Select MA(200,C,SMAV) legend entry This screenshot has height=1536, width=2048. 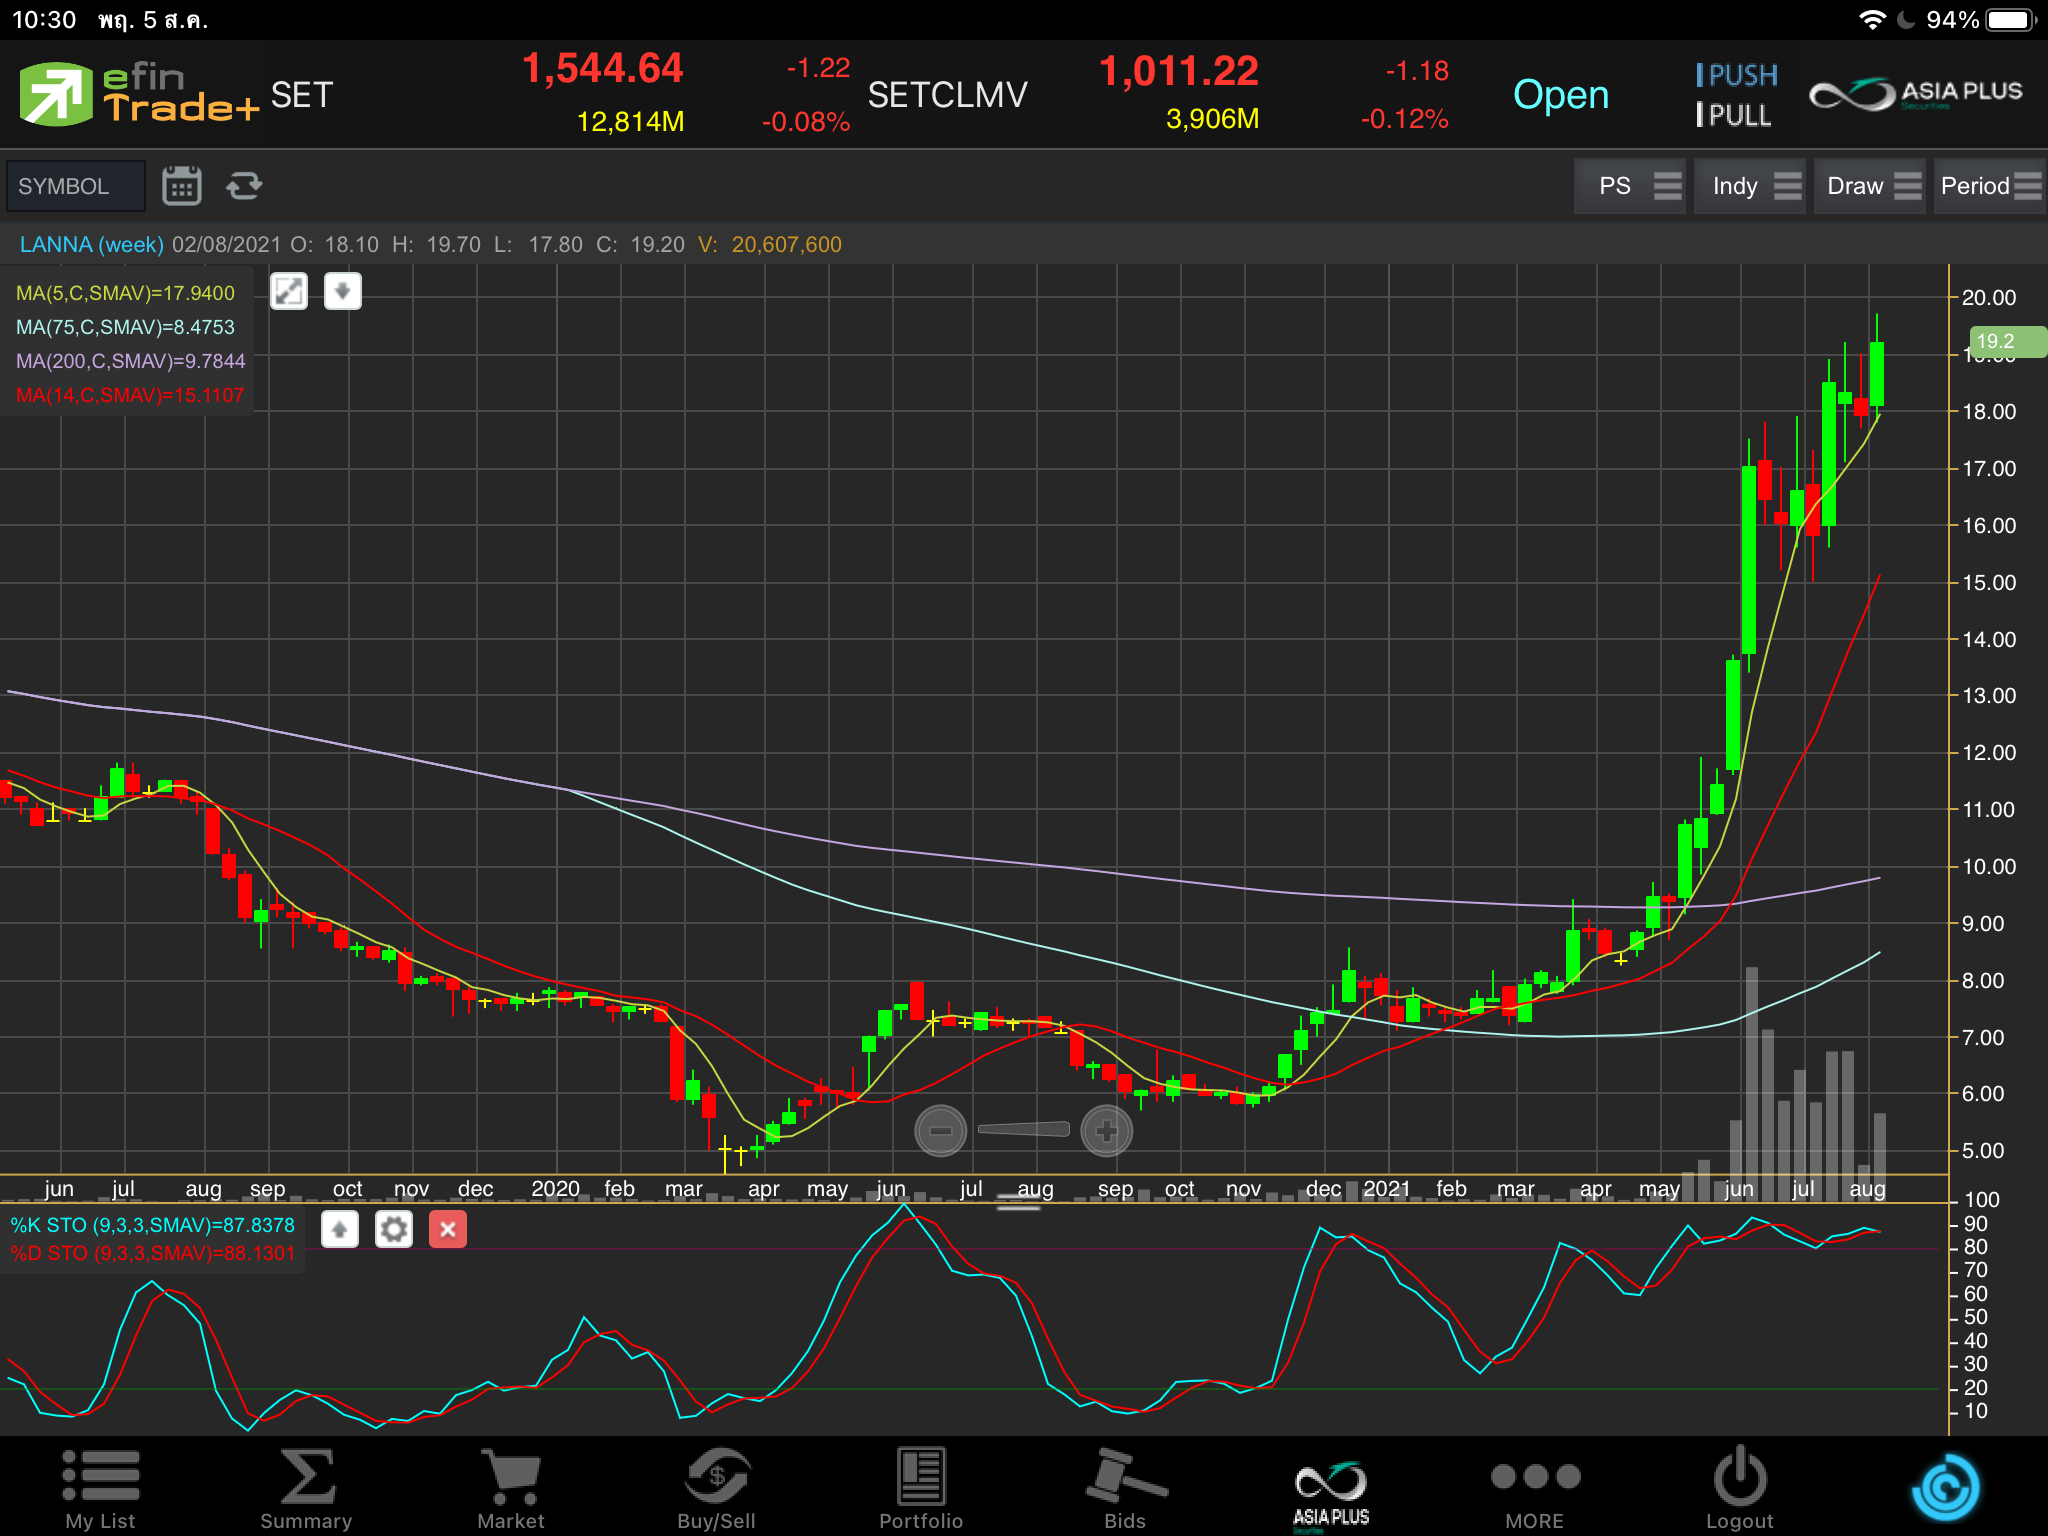tap(130, 361)
